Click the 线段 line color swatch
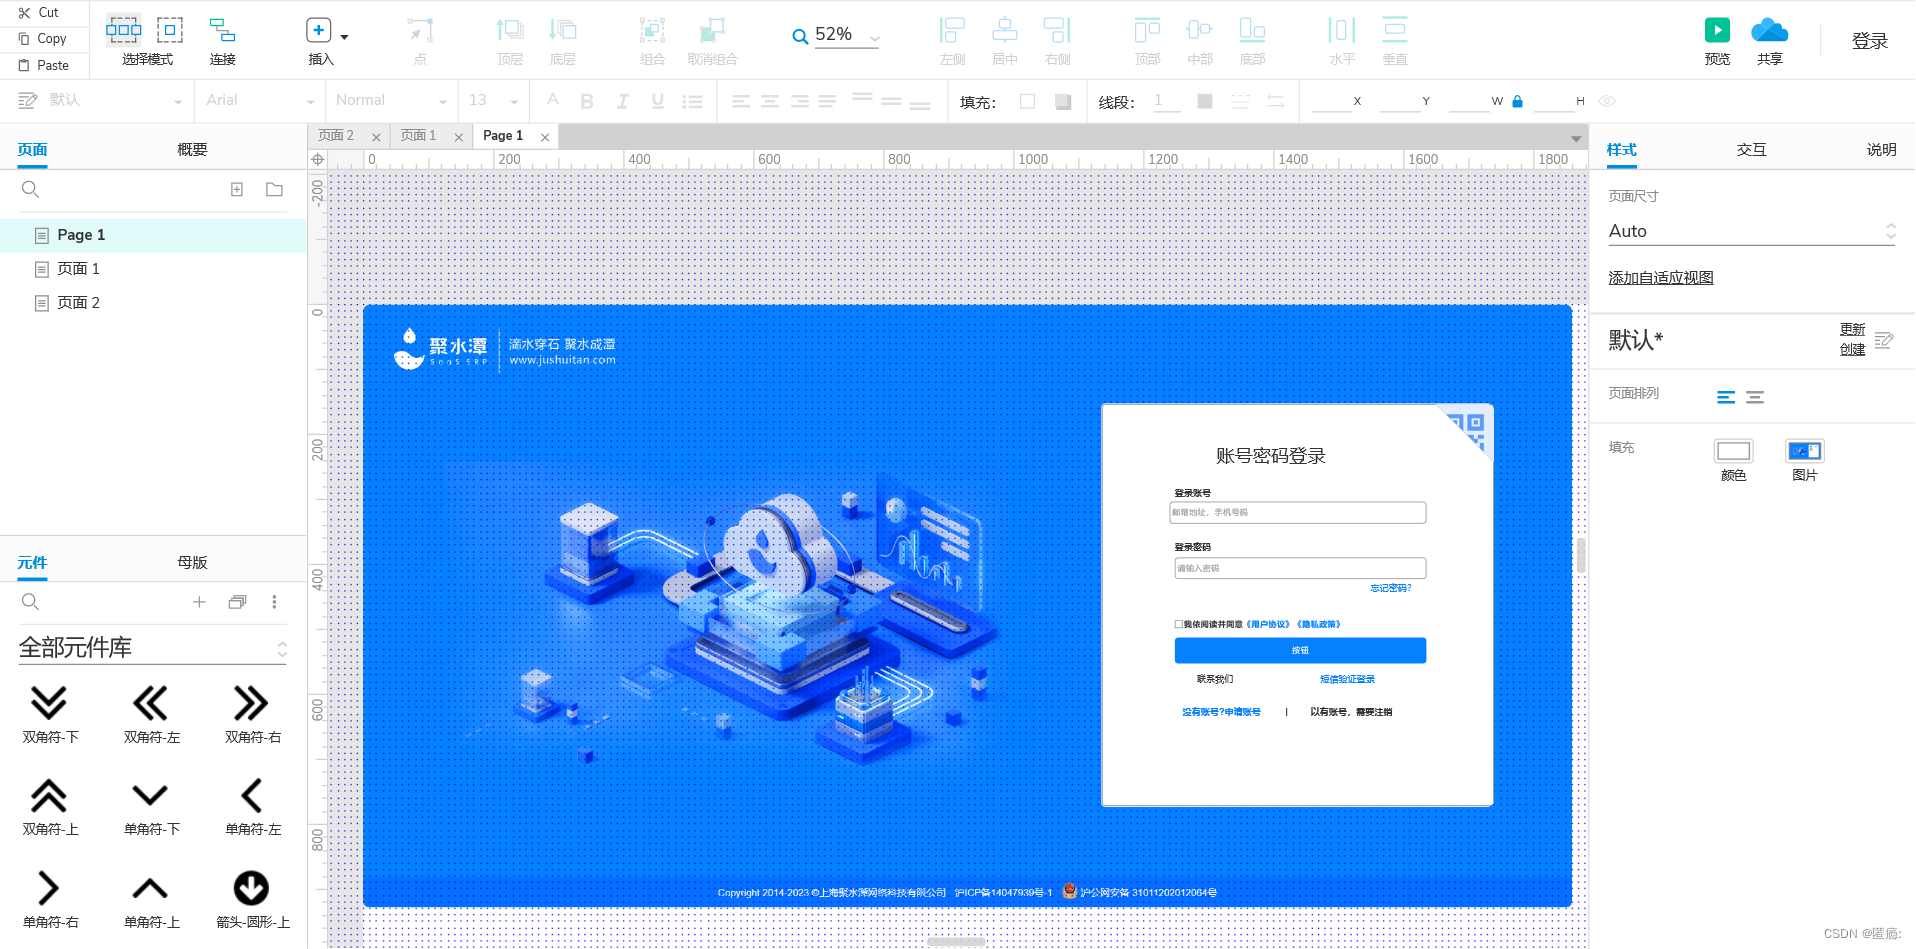This screenshot has width=1916, height=949. tap(1205, 101)
